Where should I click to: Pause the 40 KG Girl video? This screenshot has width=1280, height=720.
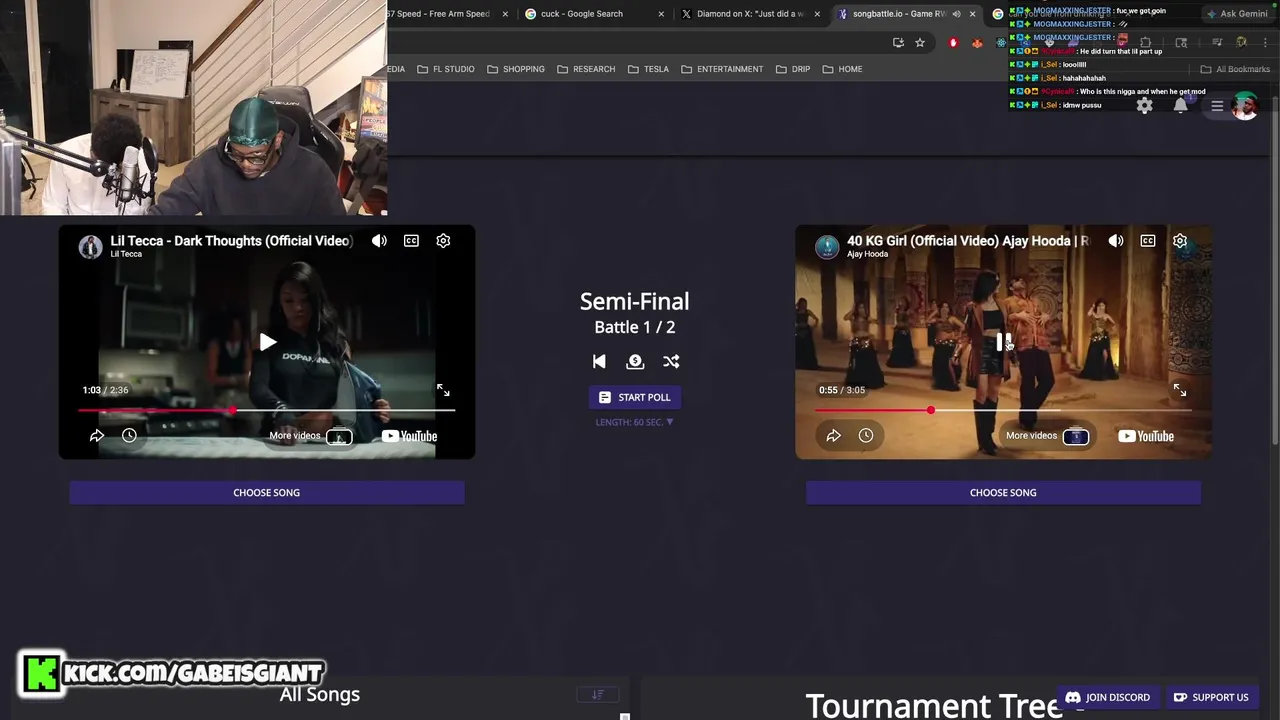click(1004, 342)
